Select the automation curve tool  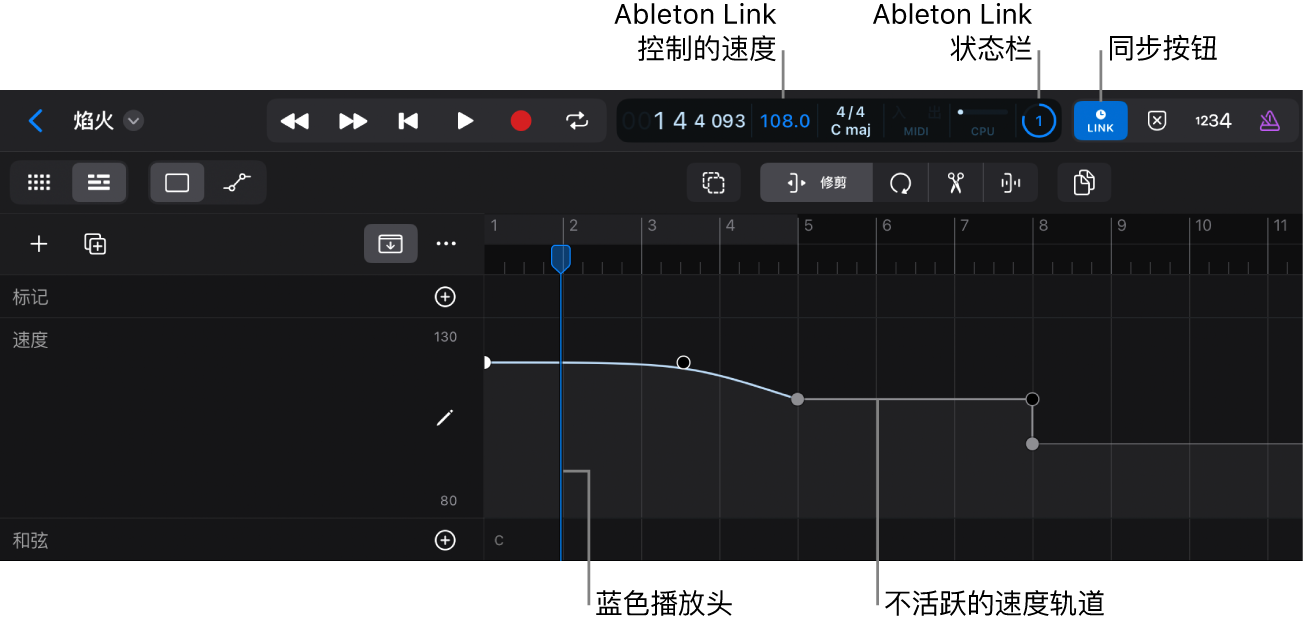click(236, 182)
